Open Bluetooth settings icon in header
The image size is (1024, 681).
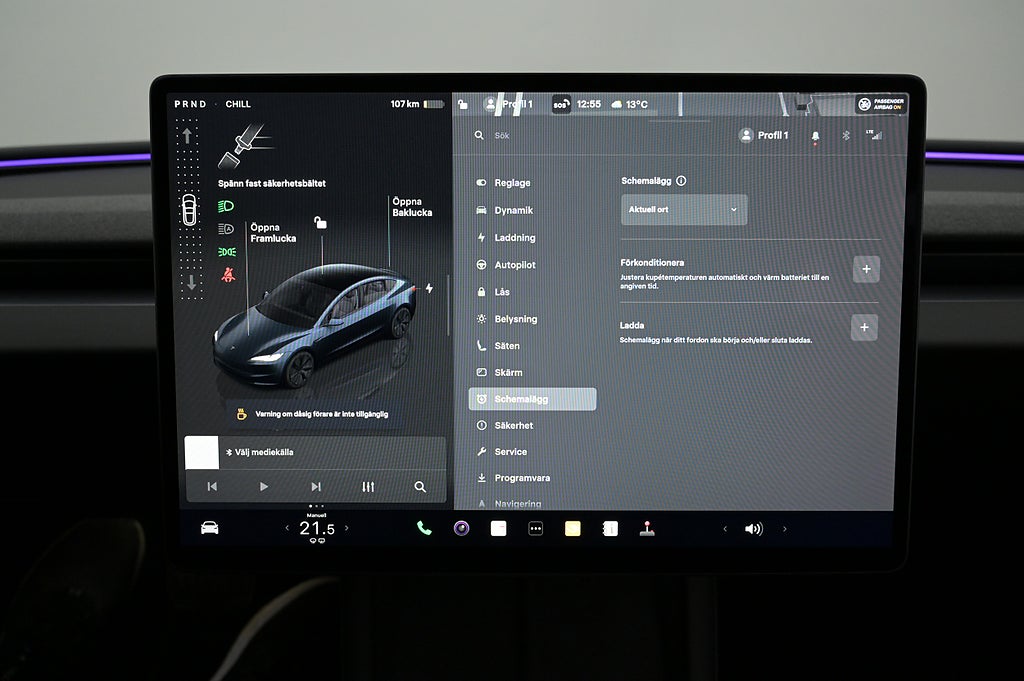[x=845, y=136]
